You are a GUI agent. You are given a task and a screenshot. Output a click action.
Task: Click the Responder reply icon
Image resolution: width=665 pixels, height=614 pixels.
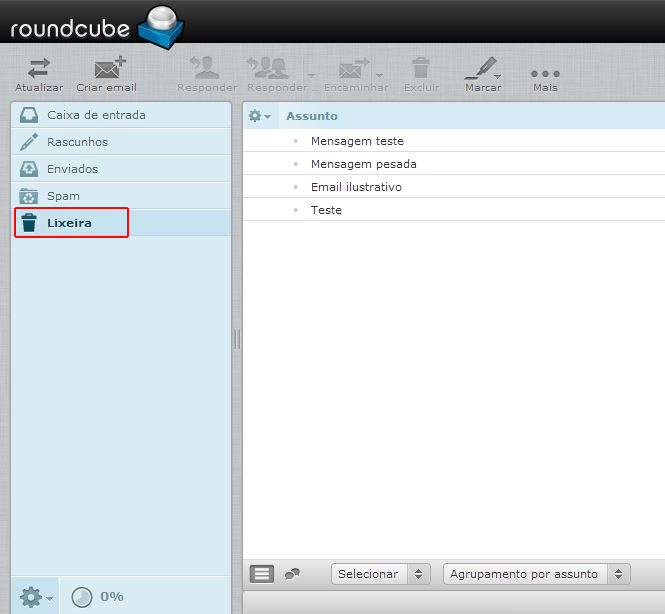click(206, 69)
